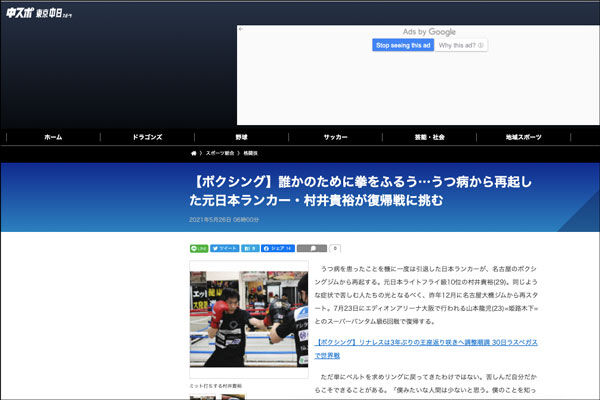
Task: Go to スポーツ総合 in the breadcrumb
Action: coord(220,153)
